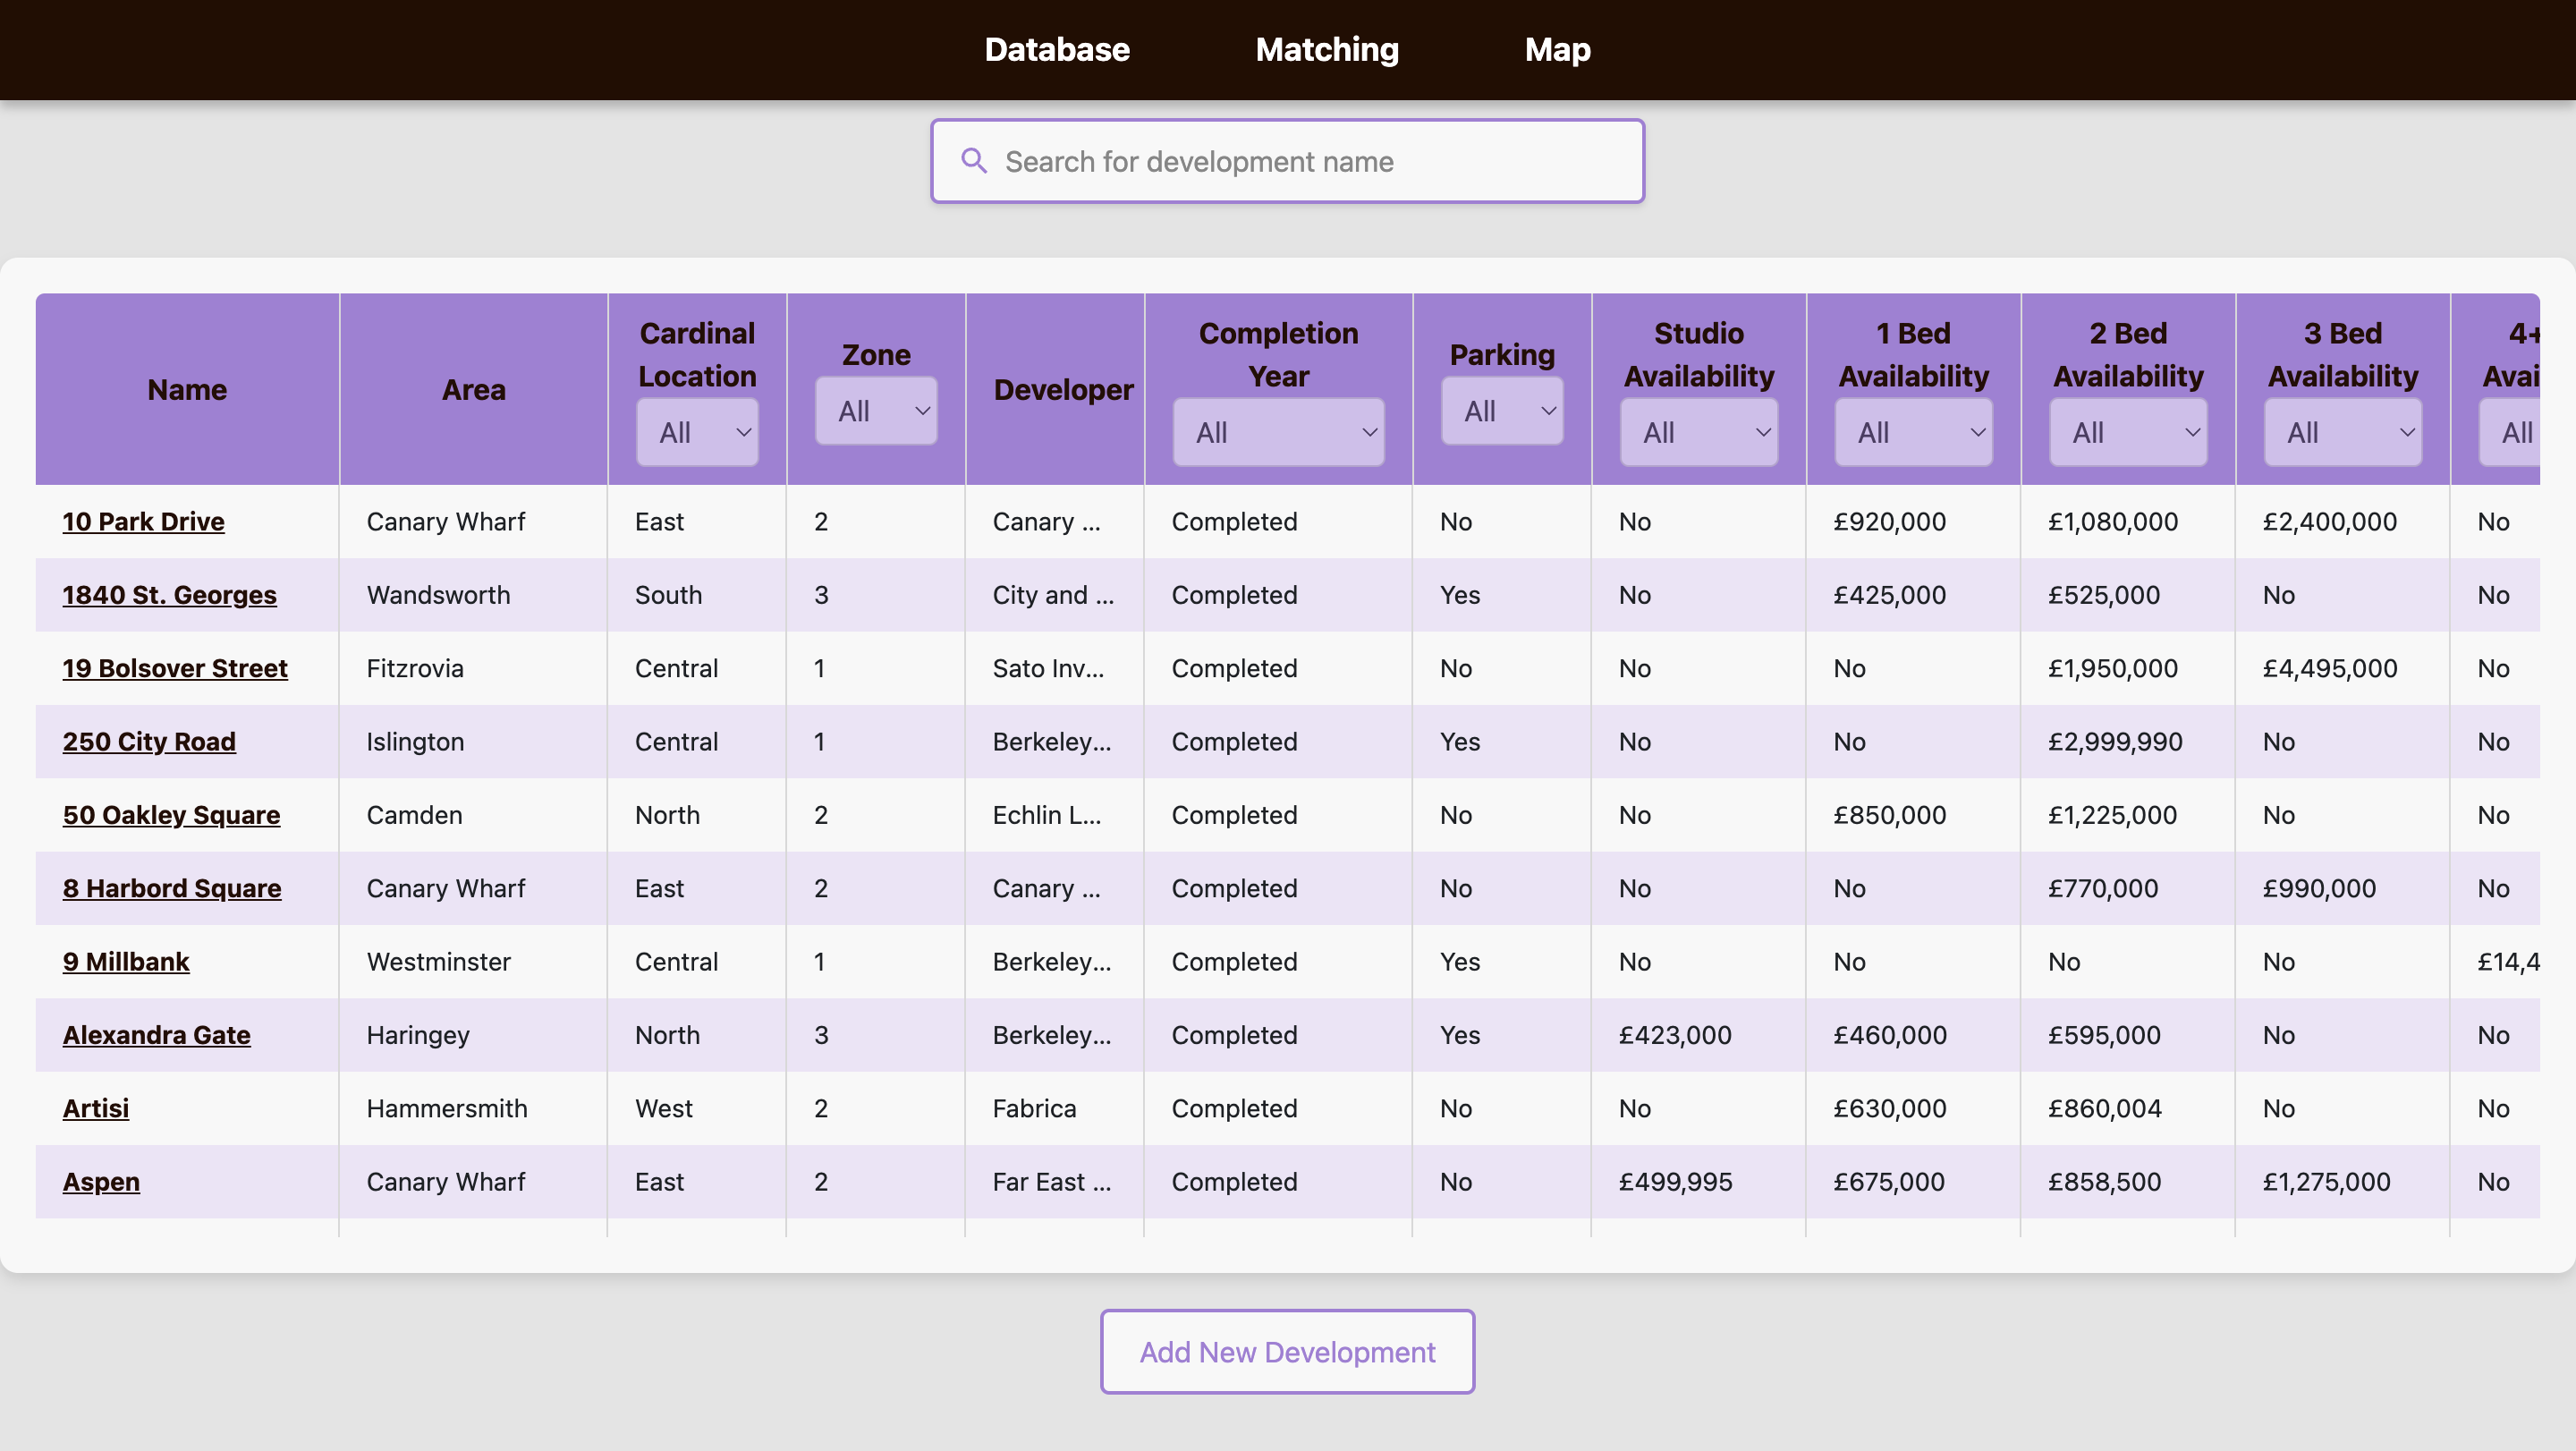Expand the 3 Bed Availability filter
Screen dimensions: 2576x1451
[x=2342, y=432]
